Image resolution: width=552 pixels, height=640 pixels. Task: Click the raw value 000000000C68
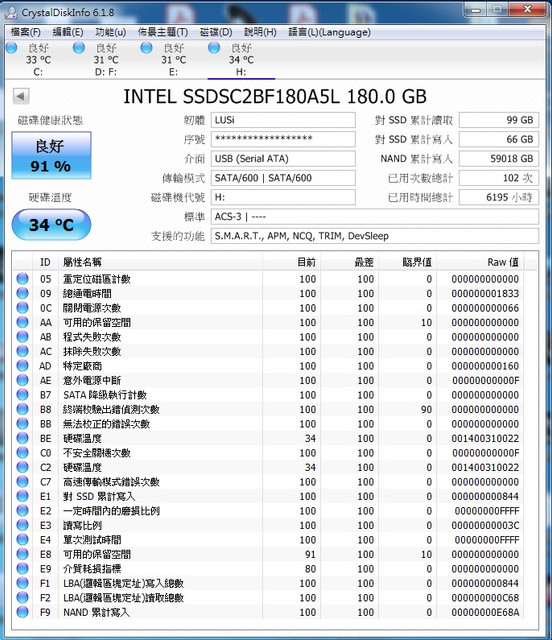(485, 598)
